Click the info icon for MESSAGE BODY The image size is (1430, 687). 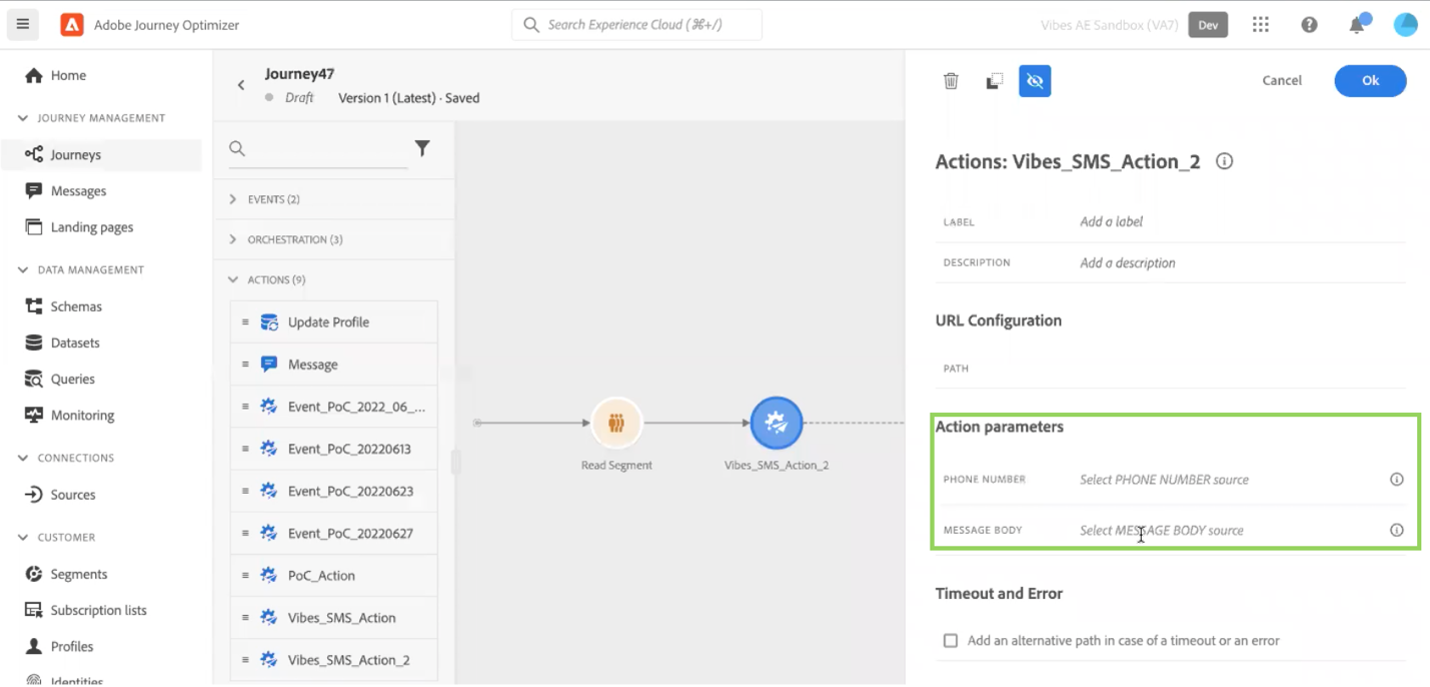click(x=1397, y=530)
